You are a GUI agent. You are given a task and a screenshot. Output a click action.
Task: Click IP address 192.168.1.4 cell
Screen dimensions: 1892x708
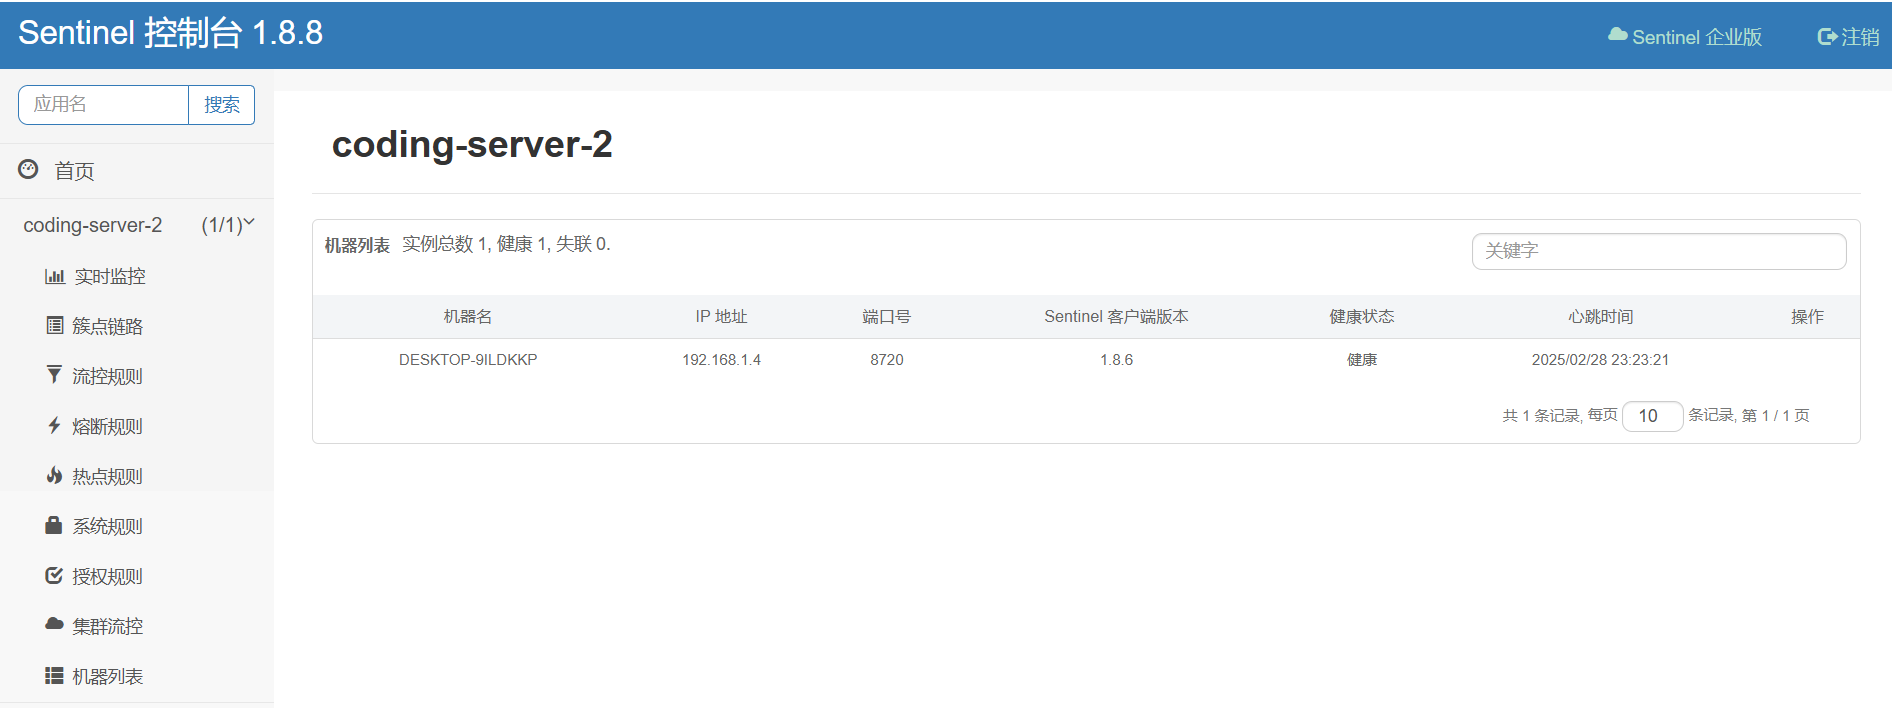pos(721,360)
